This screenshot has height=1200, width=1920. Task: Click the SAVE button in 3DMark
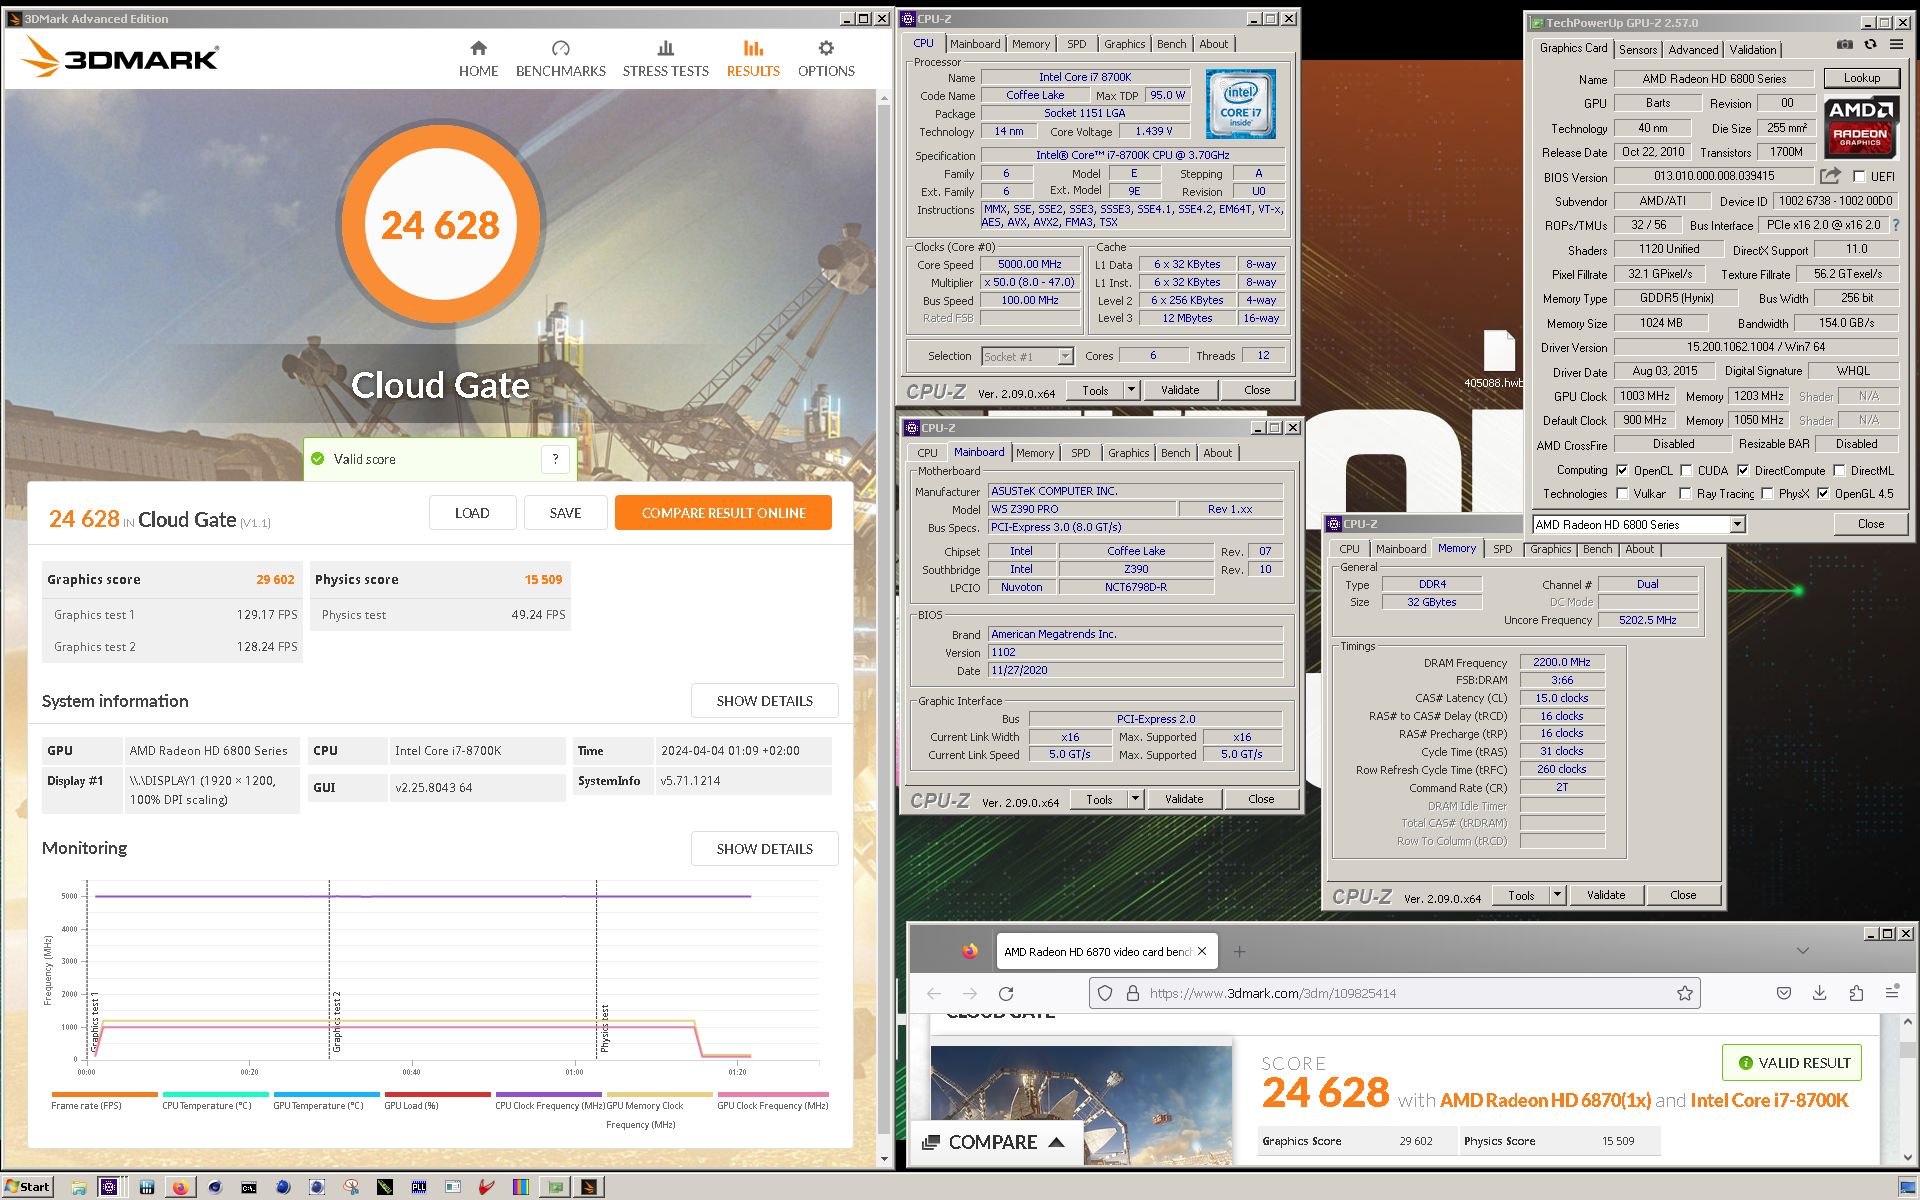[x=565, y=513]
